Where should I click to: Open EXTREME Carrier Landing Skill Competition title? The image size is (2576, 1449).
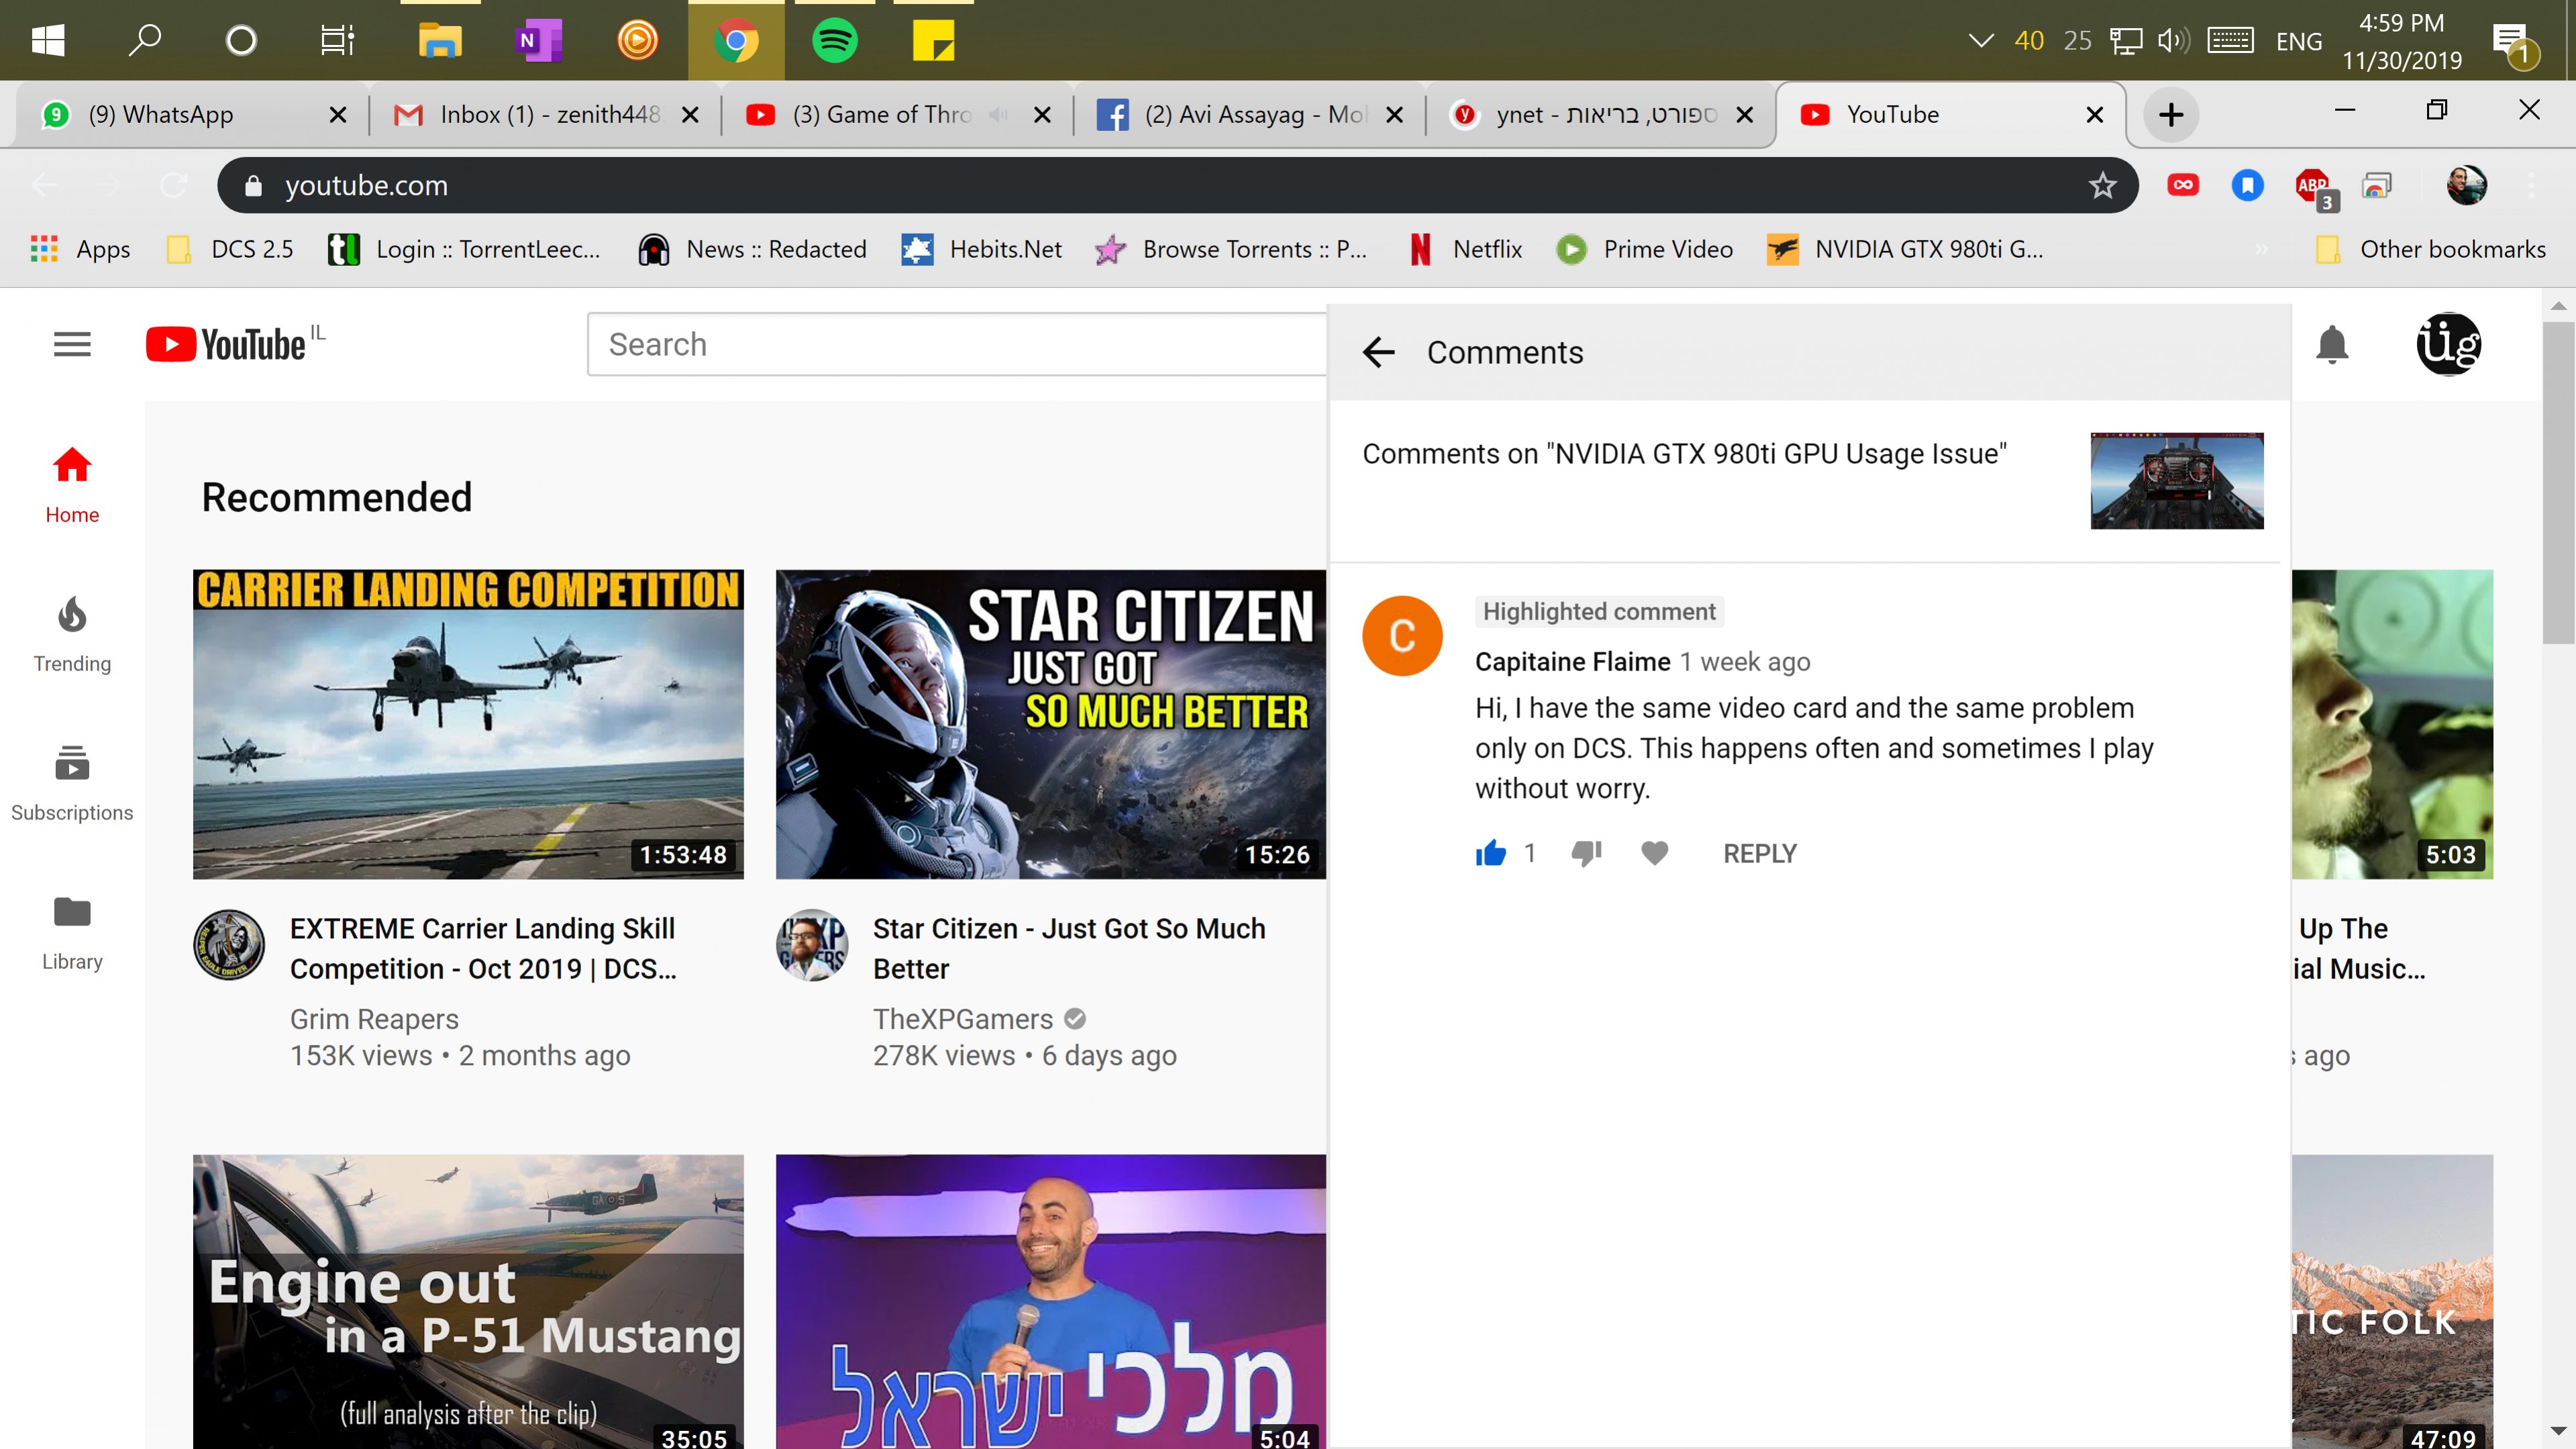pyautogui.click(x=484, y=948)
